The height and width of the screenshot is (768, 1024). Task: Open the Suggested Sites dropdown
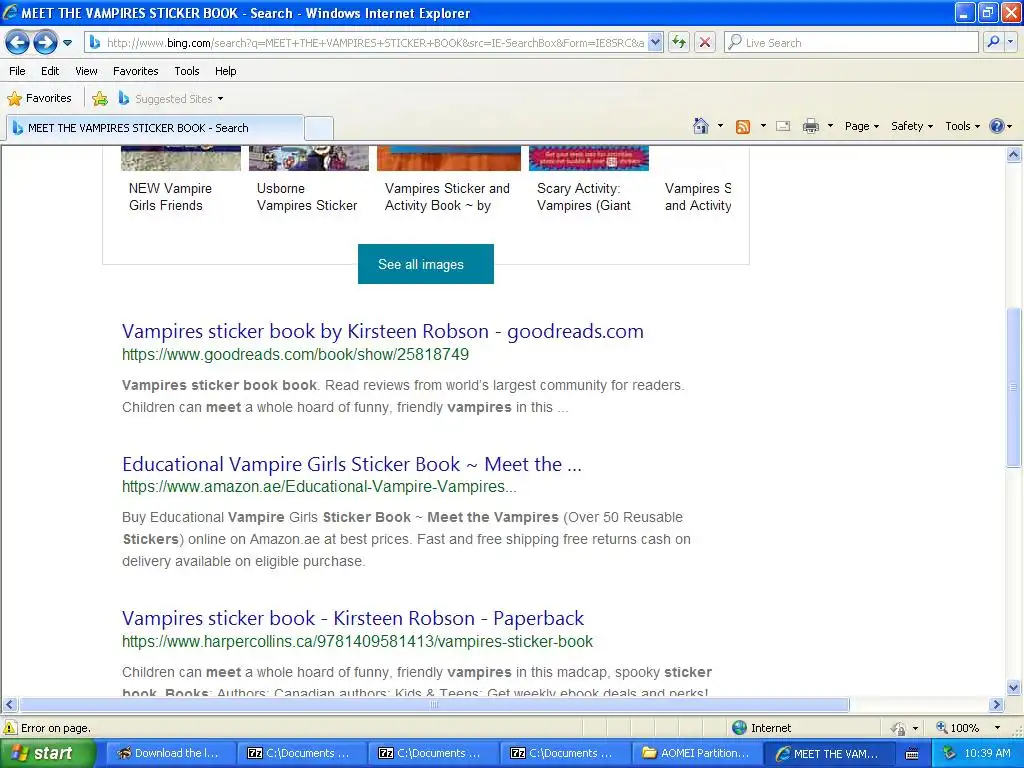coord(171,99)
